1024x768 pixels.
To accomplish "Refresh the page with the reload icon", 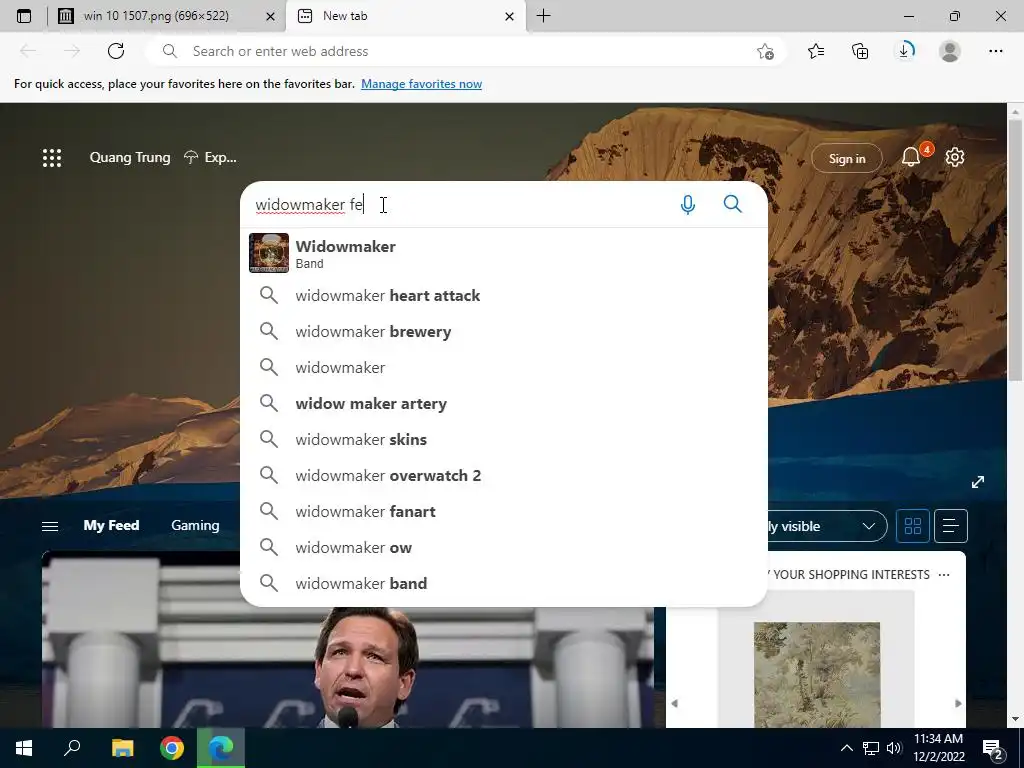I will point(116,51).
